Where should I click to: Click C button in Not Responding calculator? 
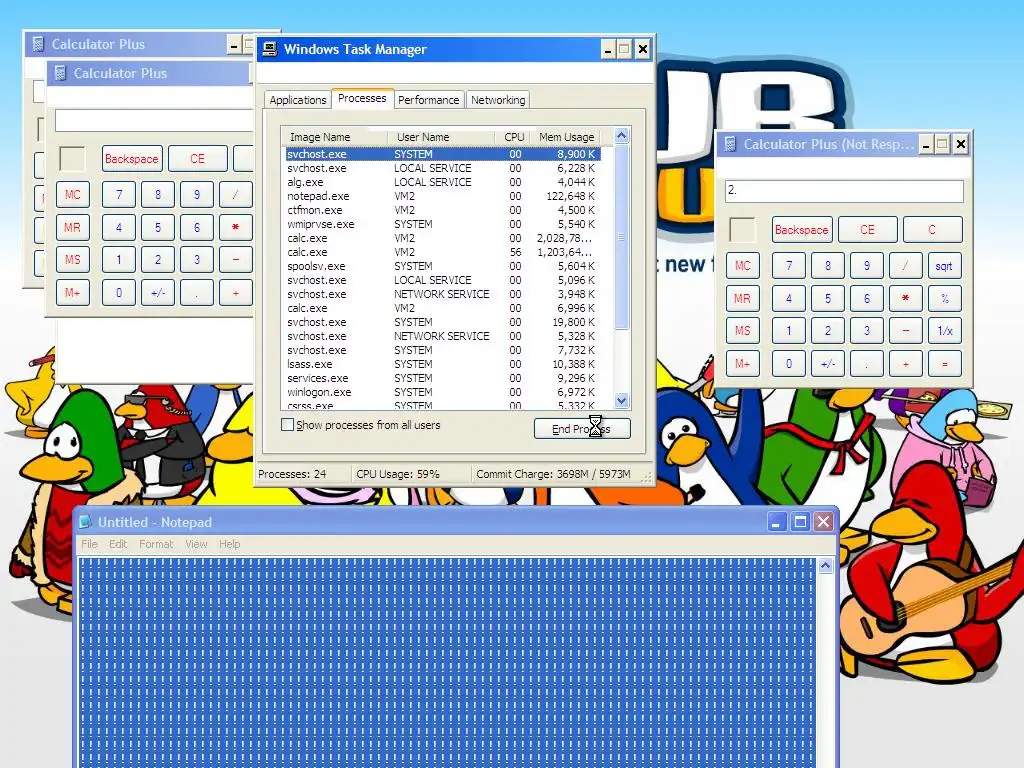click(x=932, y=230)
